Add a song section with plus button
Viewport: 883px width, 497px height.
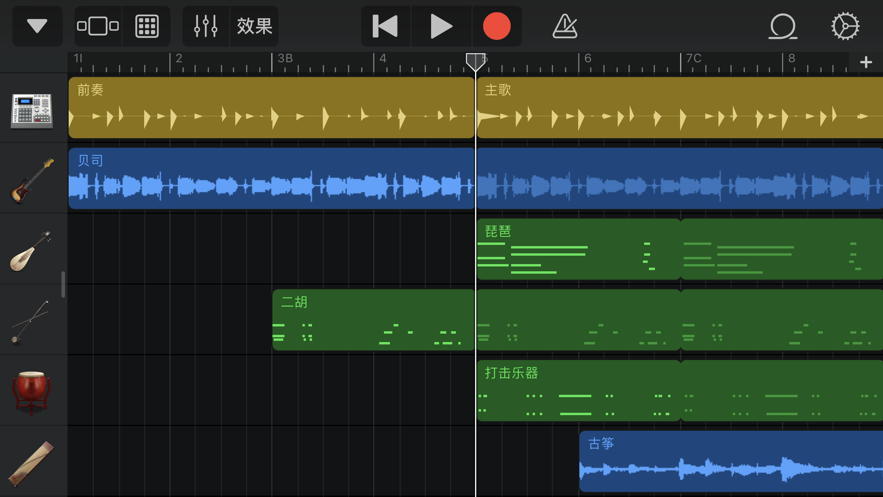866,62
